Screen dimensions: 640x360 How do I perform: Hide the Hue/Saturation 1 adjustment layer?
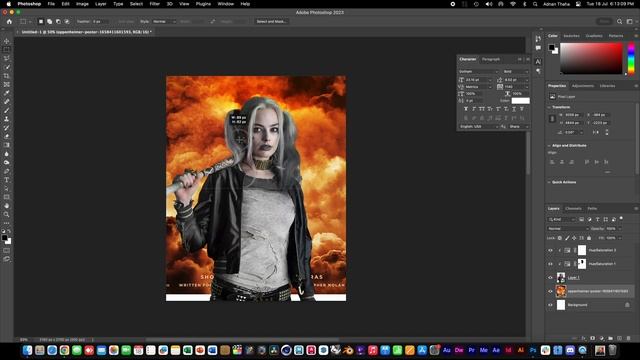click(x=550, y=264)
